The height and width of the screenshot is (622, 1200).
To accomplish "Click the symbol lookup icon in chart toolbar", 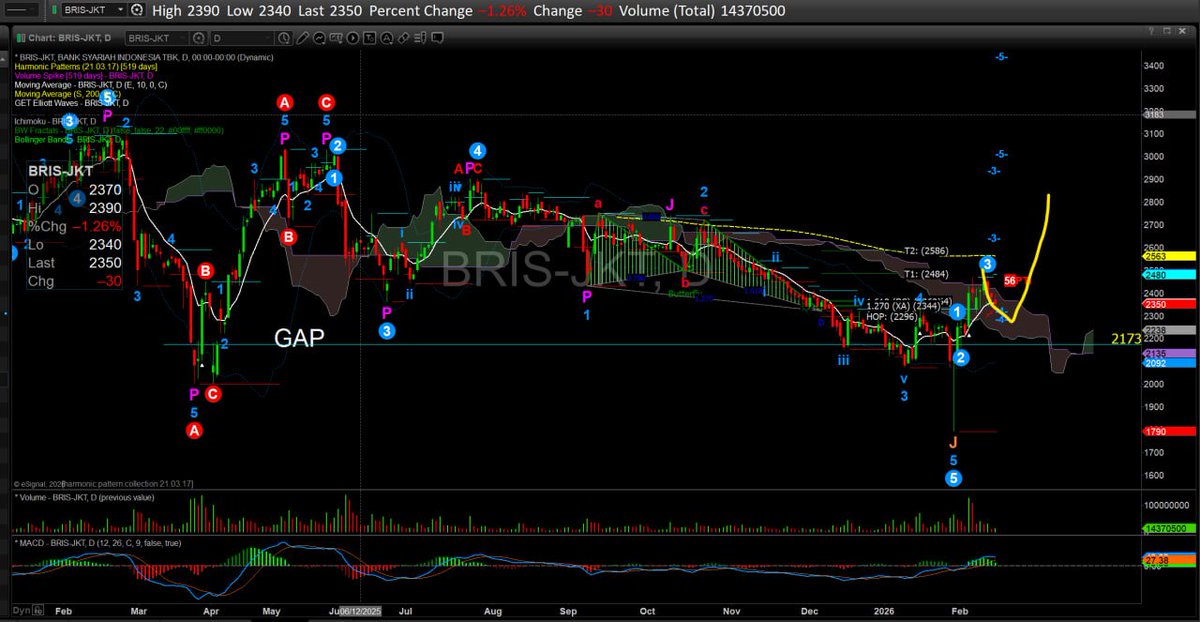I will [199, 37].
